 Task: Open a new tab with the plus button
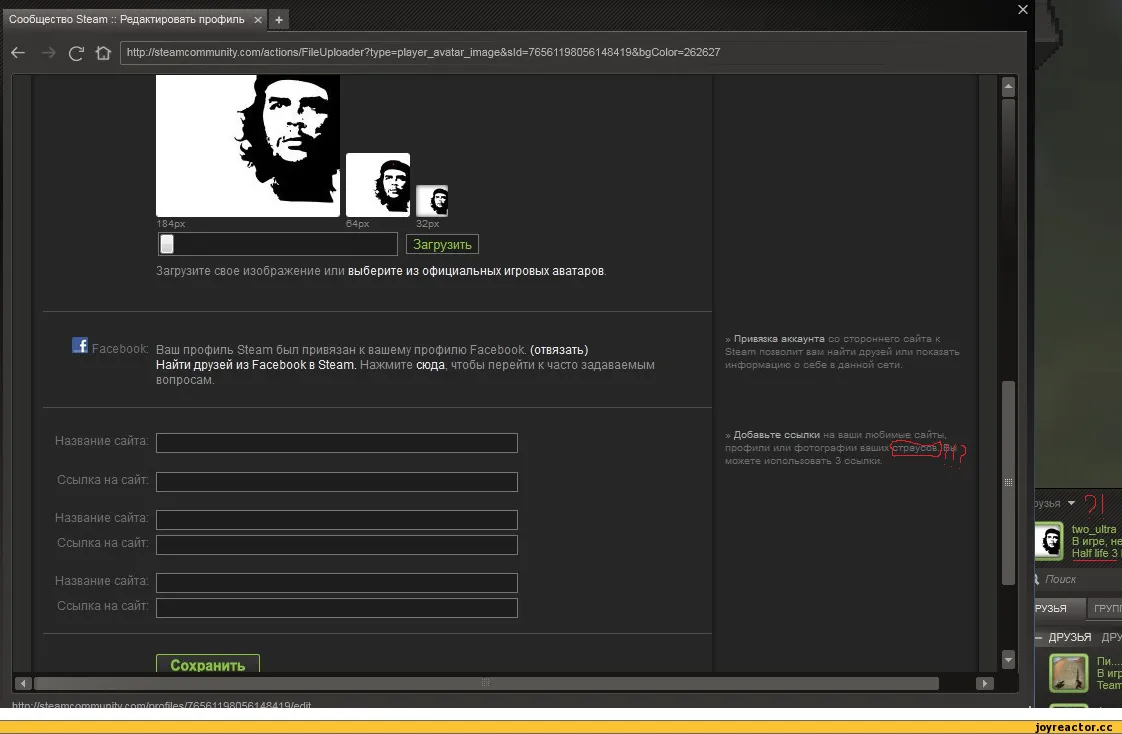click(x=279, y=20)
